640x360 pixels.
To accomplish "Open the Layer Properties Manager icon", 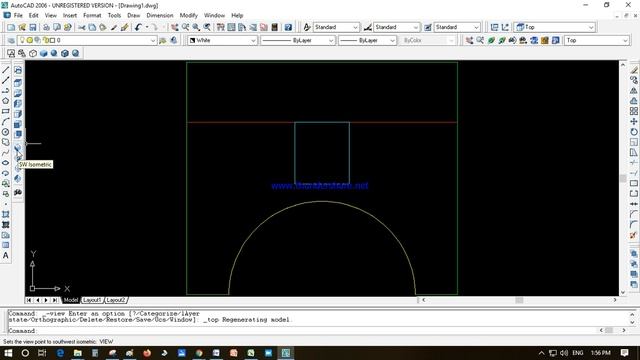I will point(11,40).
